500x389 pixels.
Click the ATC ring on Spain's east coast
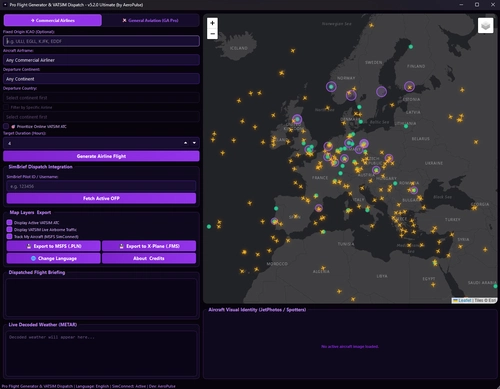click(x=319, y=208)
